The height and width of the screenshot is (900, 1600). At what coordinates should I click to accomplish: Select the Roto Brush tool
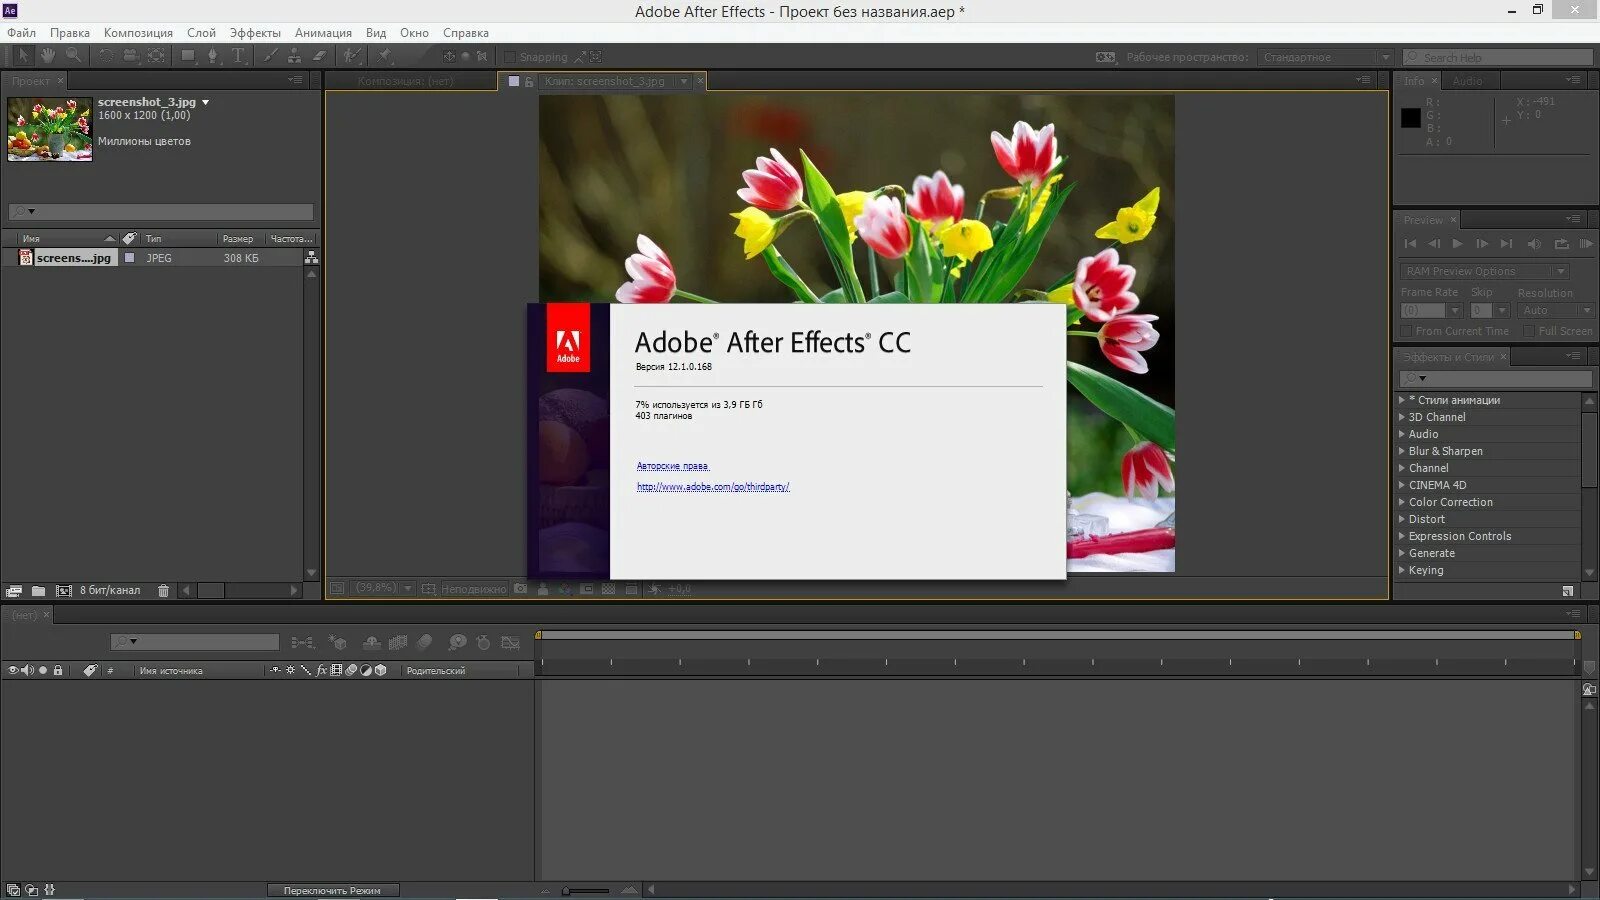[352, 56]
